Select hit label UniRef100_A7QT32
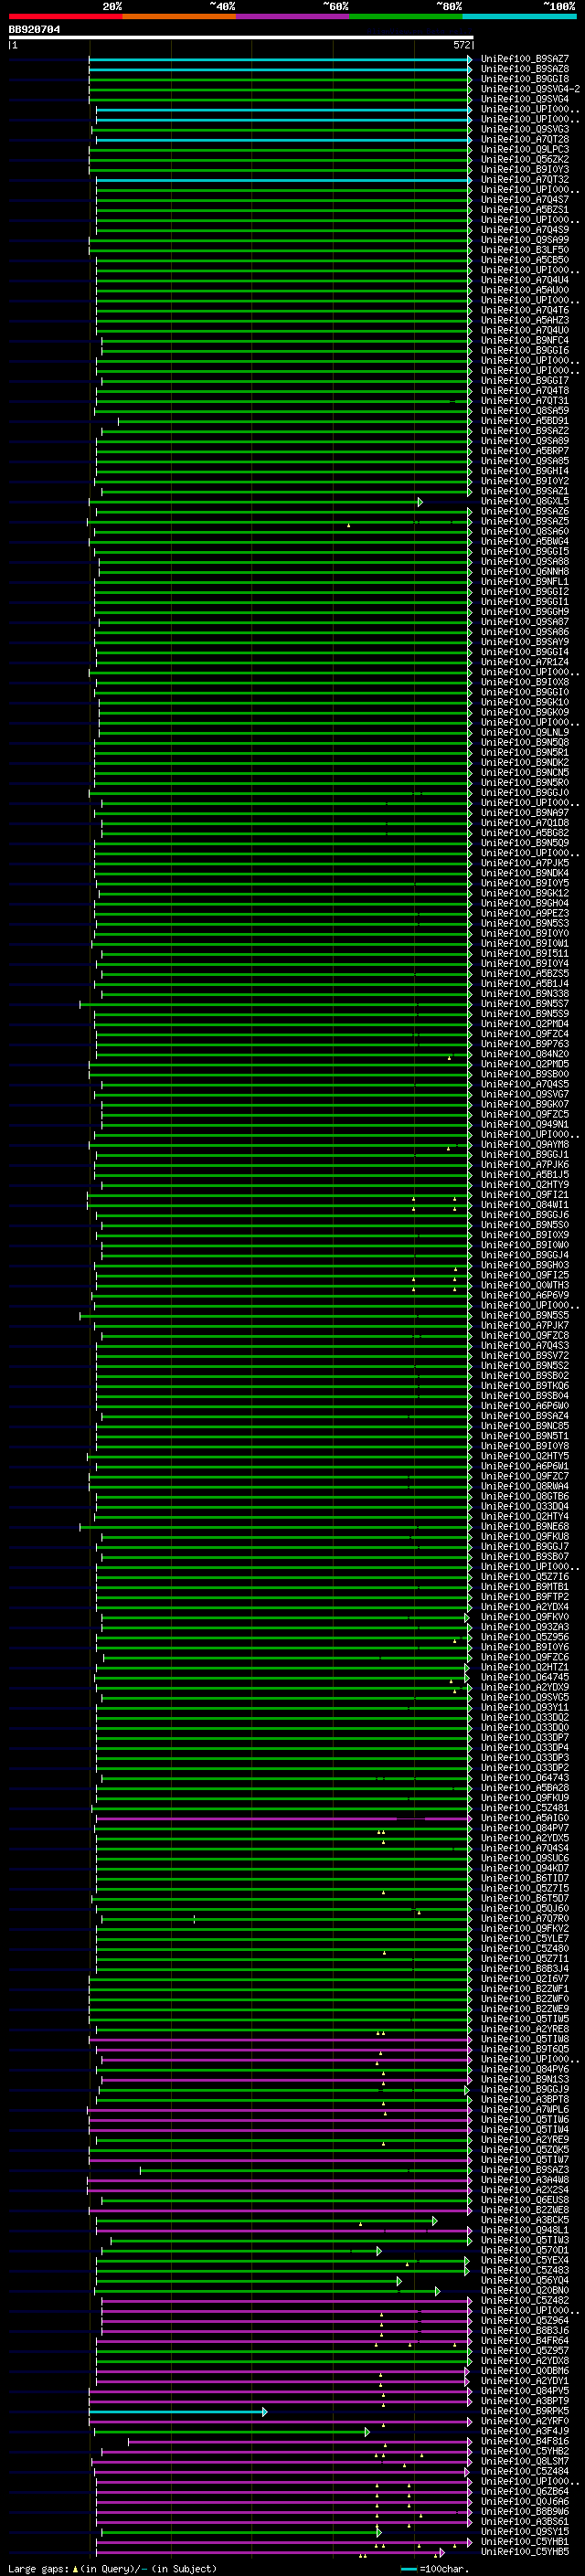The image size is (585, 2576). point(525,180)
